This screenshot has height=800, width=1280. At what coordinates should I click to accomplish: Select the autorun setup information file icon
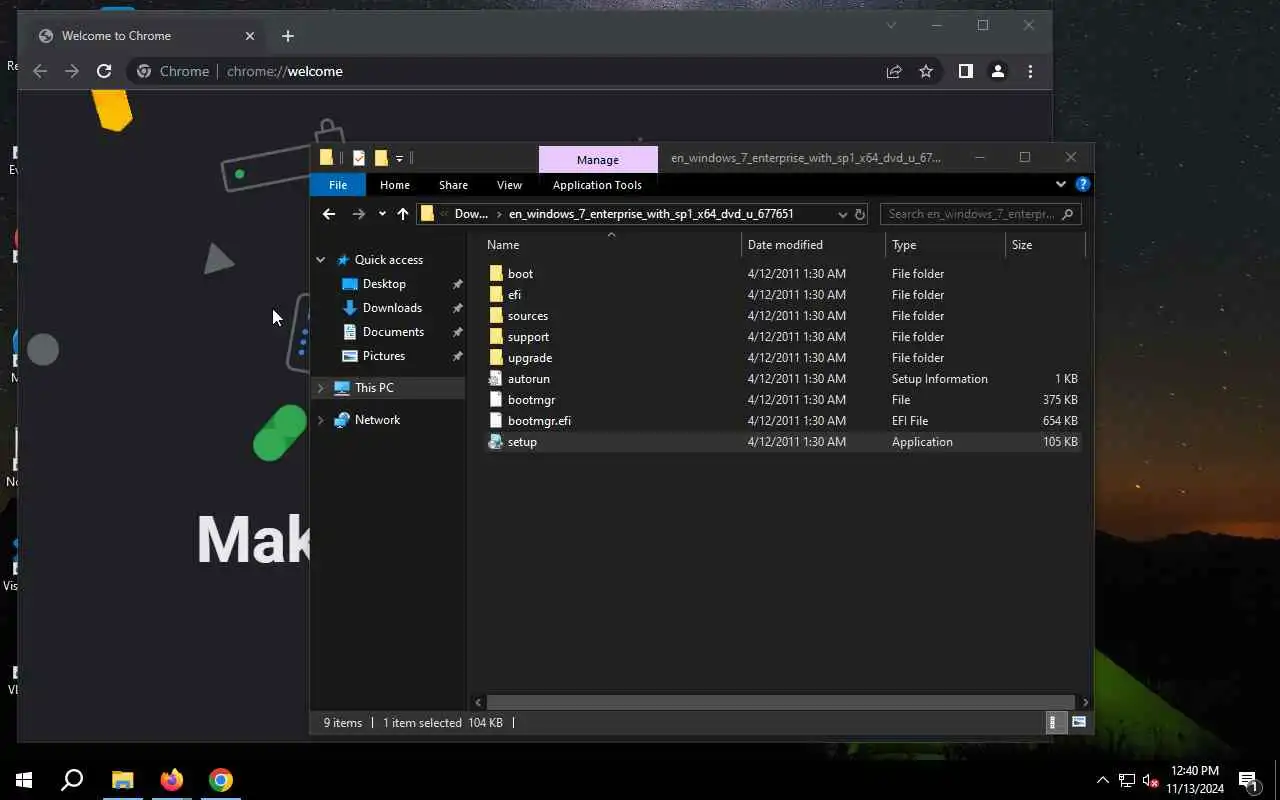point(496,378)
